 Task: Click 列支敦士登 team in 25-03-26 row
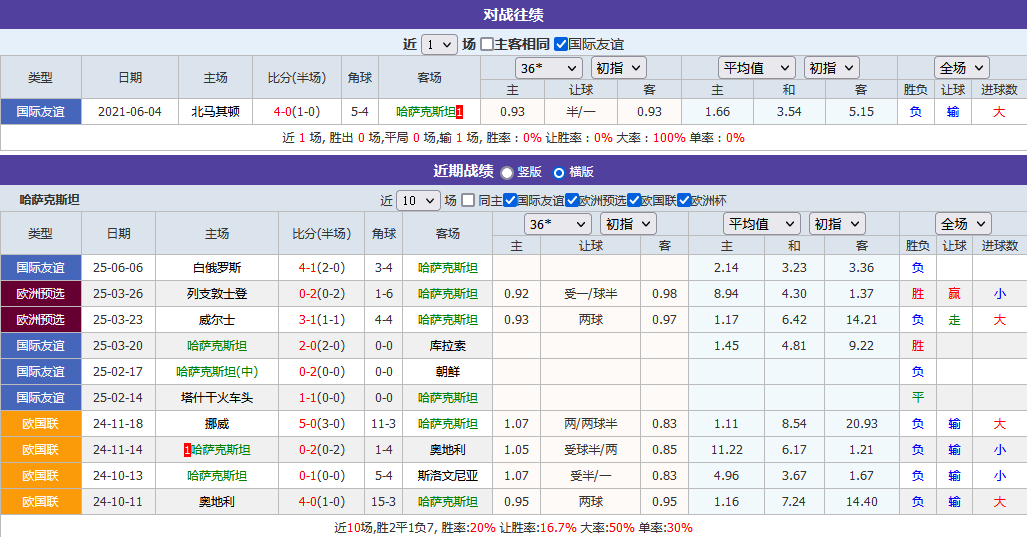tap(217, 294)
